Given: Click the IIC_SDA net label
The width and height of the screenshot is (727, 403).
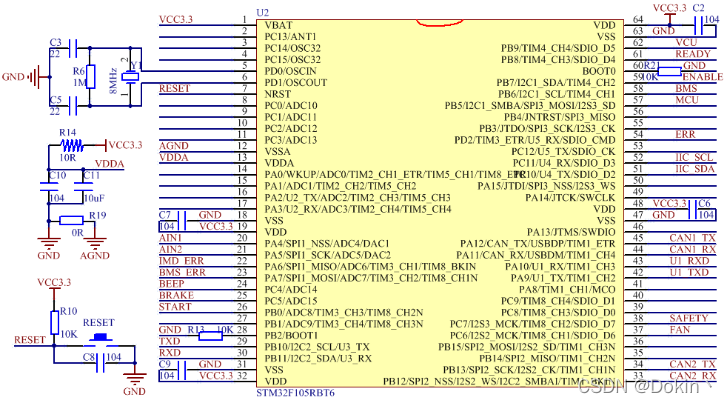Looking at the screenshot, I should point(695,169).
